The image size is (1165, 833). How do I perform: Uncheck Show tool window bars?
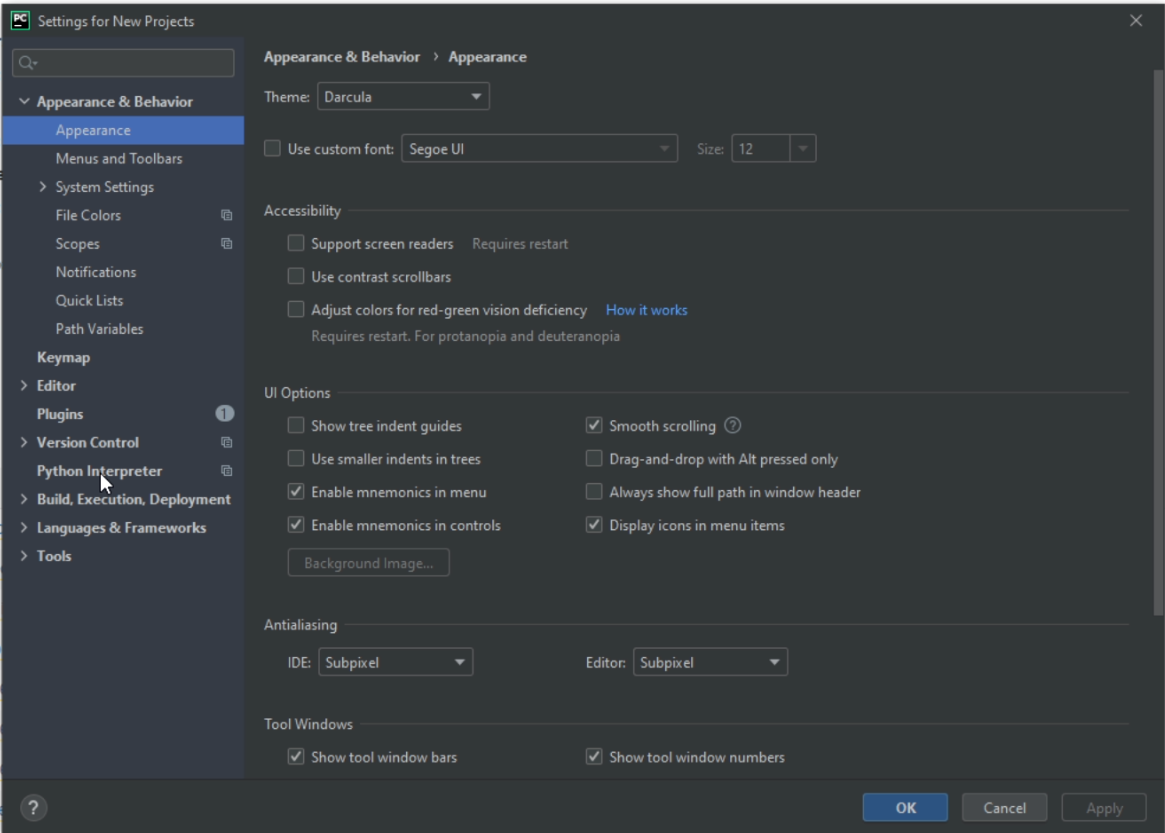pyautogui.click(x=296, y=756)
